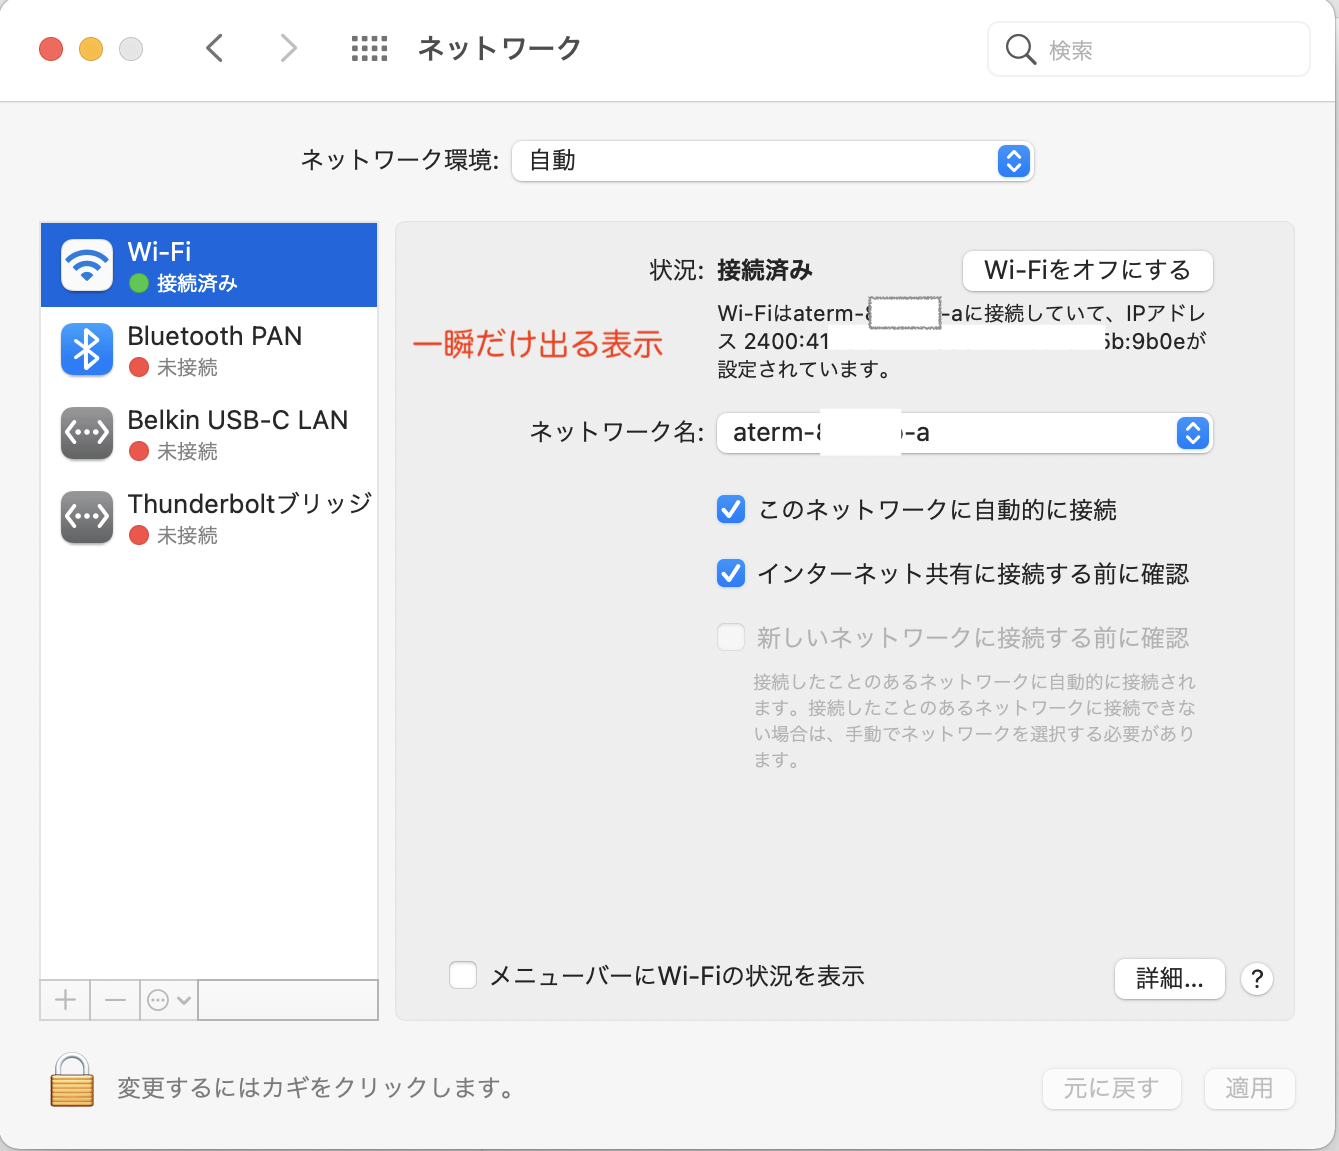Remove selected service with minus
Image resolution: width=1339 pixels, height=1151 pixels.
[x=115, y=1000]
